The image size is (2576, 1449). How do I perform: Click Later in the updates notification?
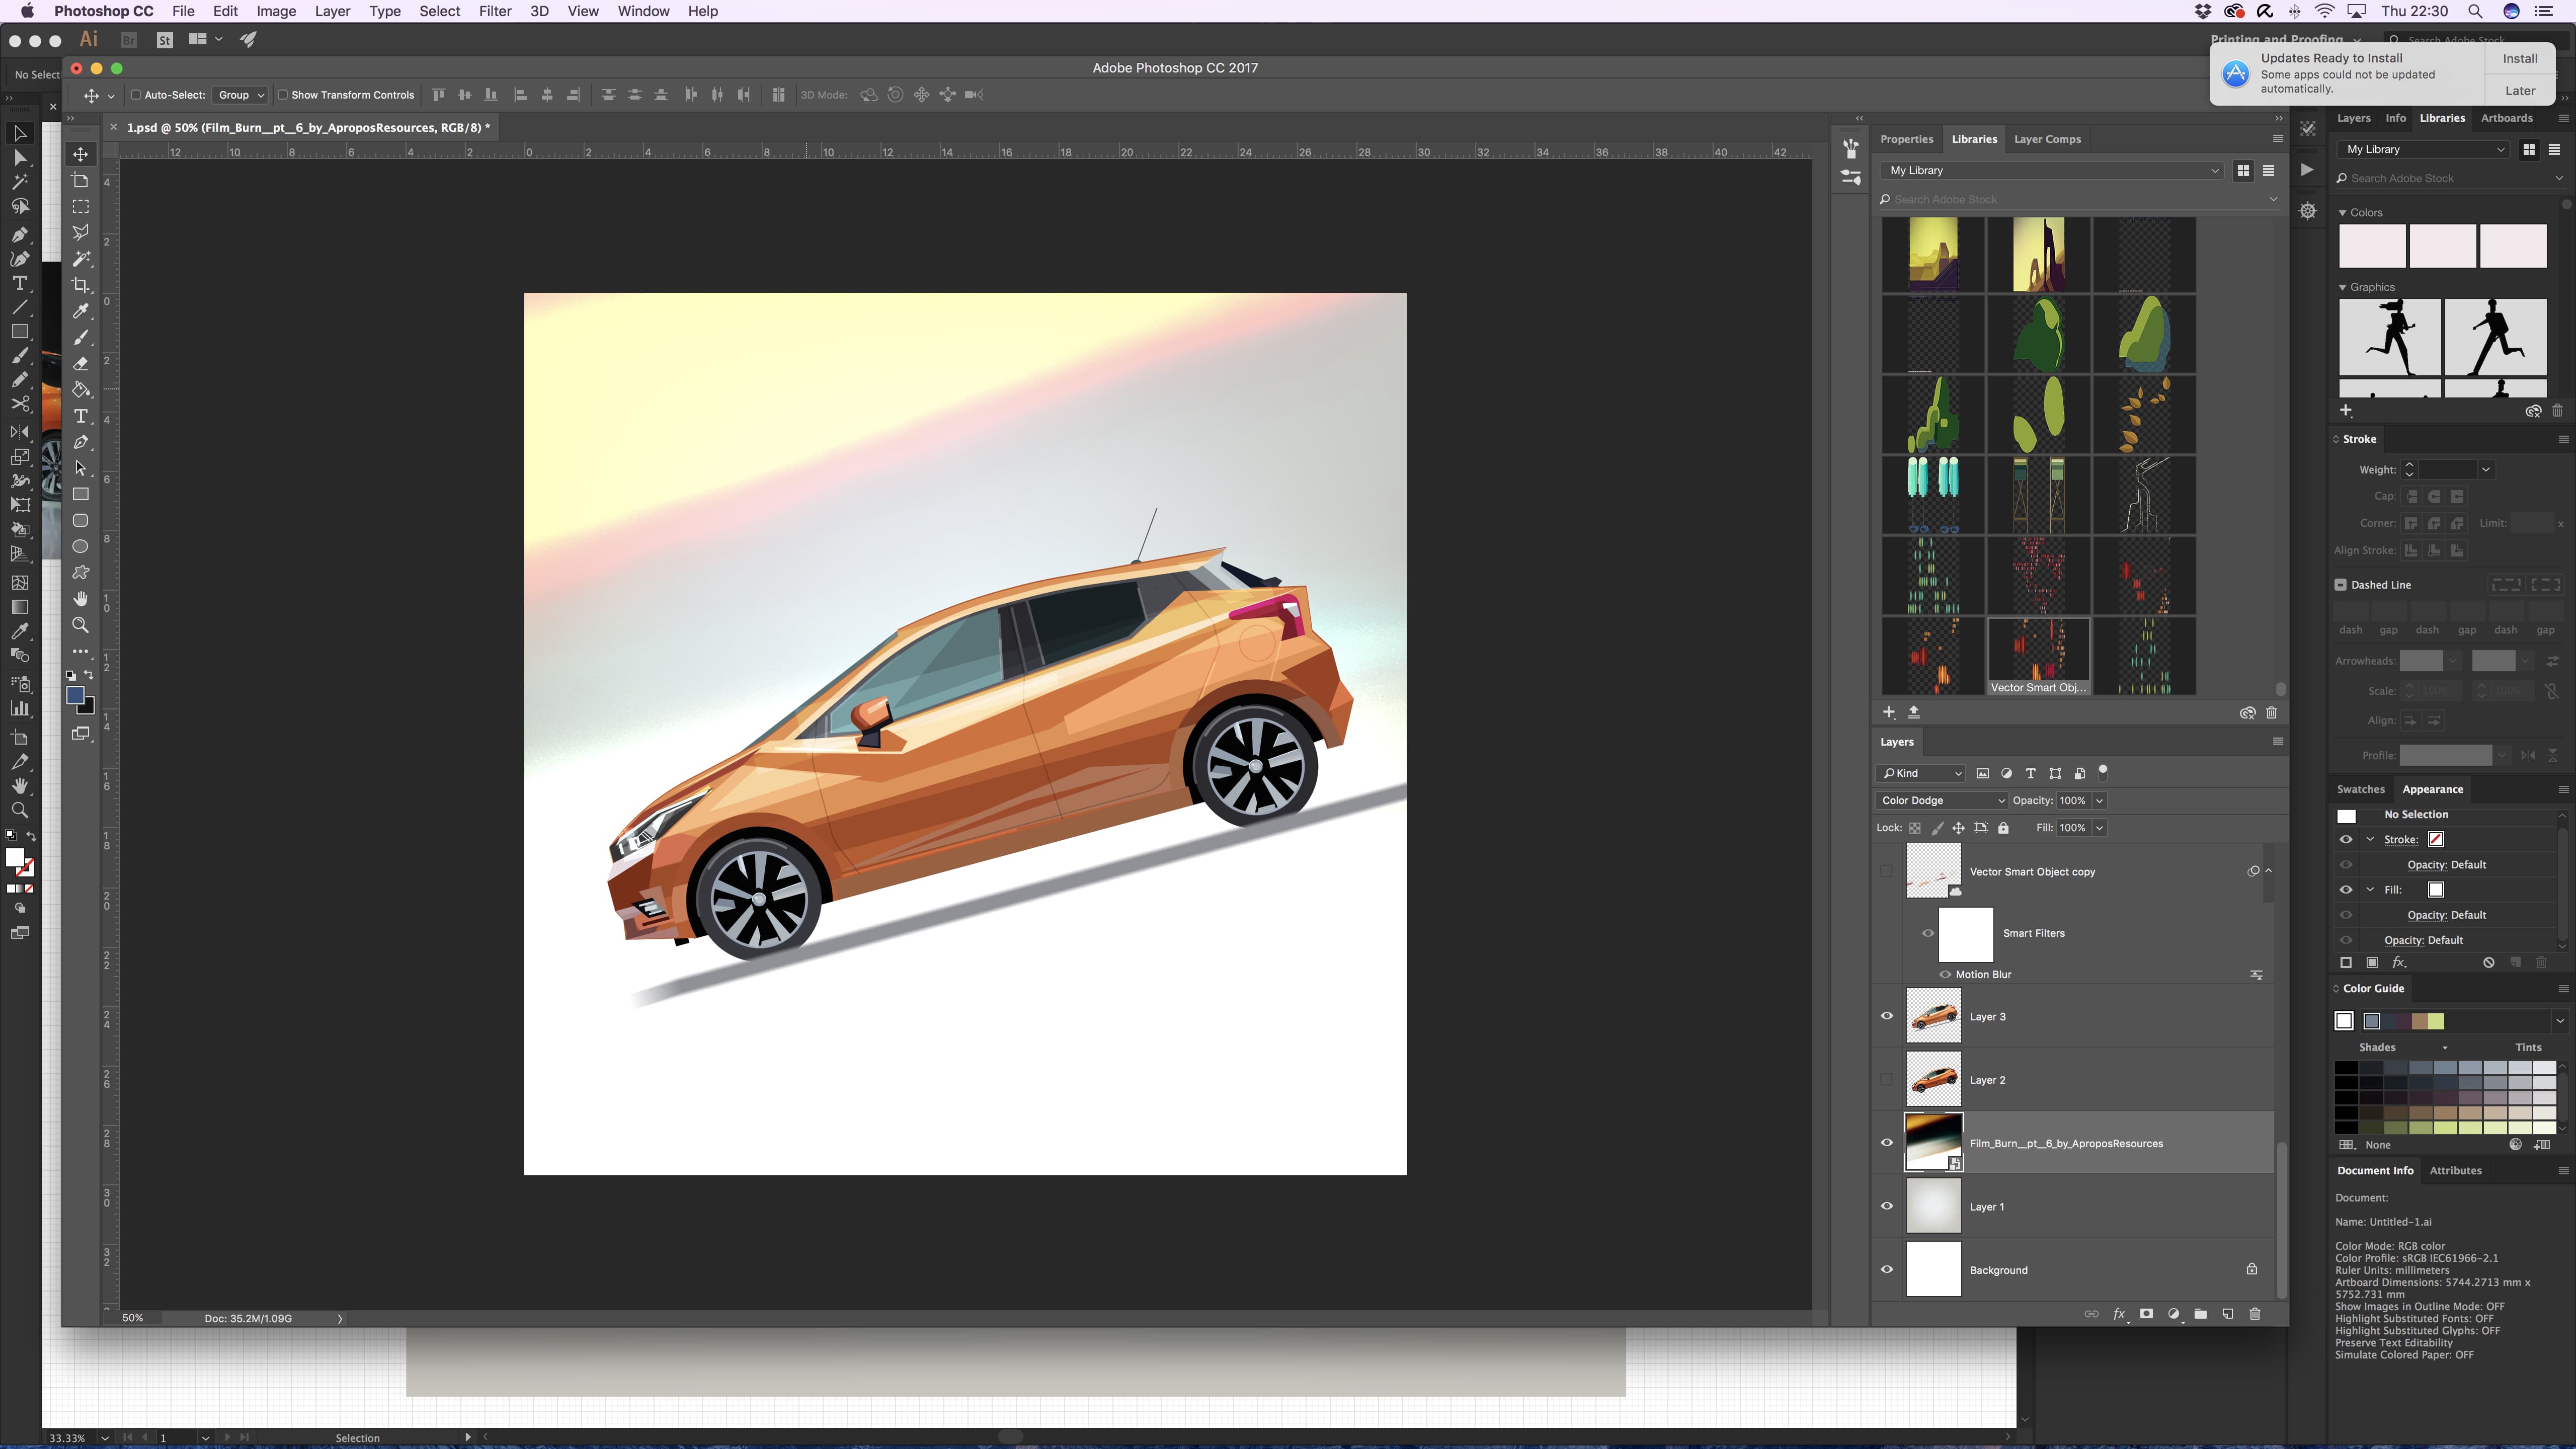[2519, 90]
